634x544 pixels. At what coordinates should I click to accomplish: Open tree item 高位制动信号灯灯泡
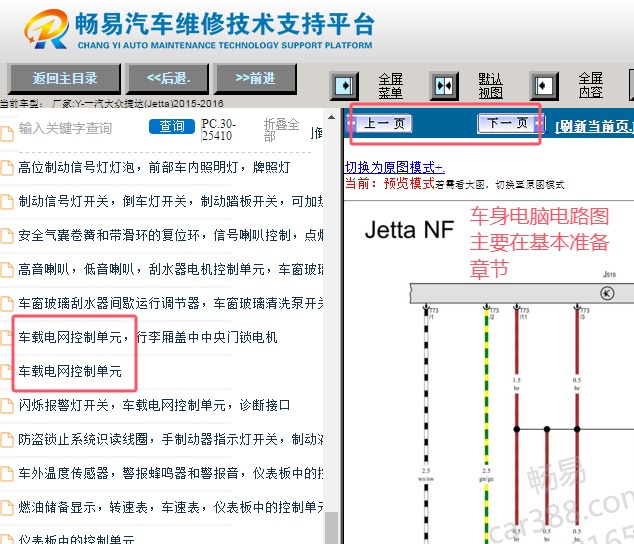(x=154, y=167)
